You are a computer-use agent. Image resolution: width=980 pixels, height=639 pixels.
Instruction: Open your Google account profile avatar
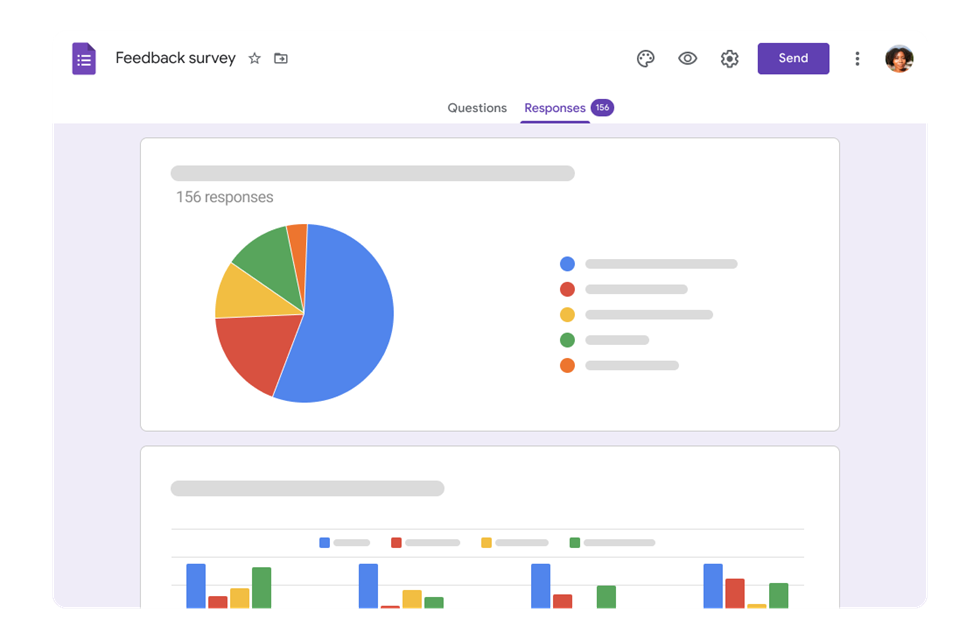[901, 59]
